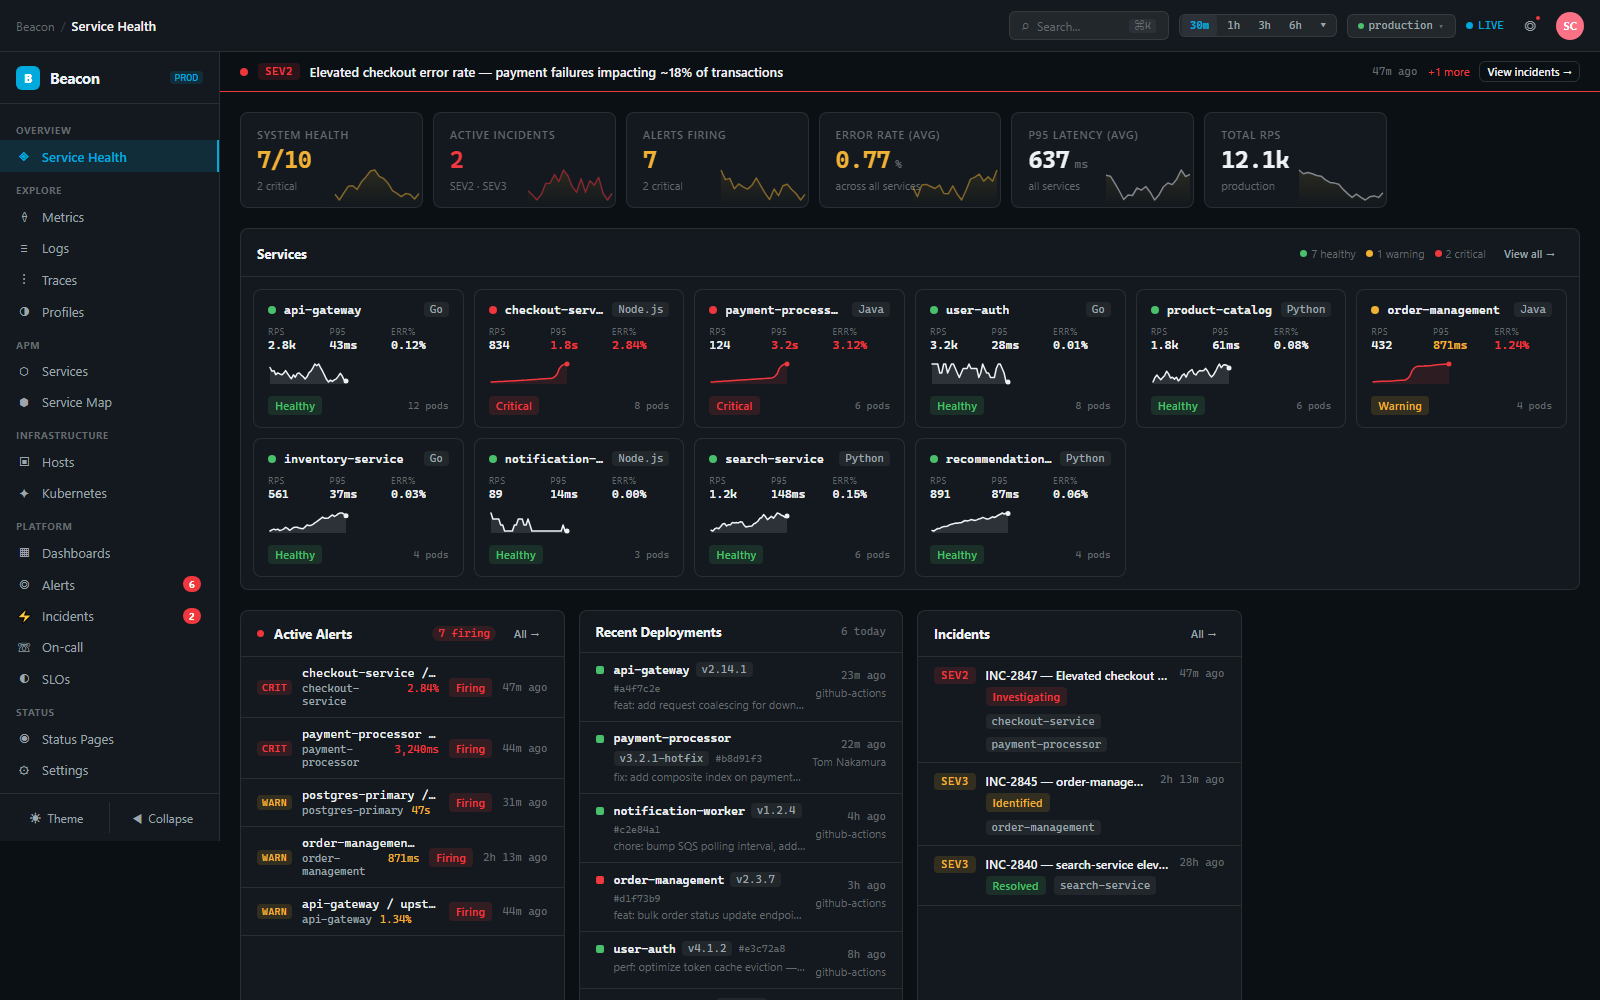
Task: Click the Settings gear icon
Action: pos(24,770)
